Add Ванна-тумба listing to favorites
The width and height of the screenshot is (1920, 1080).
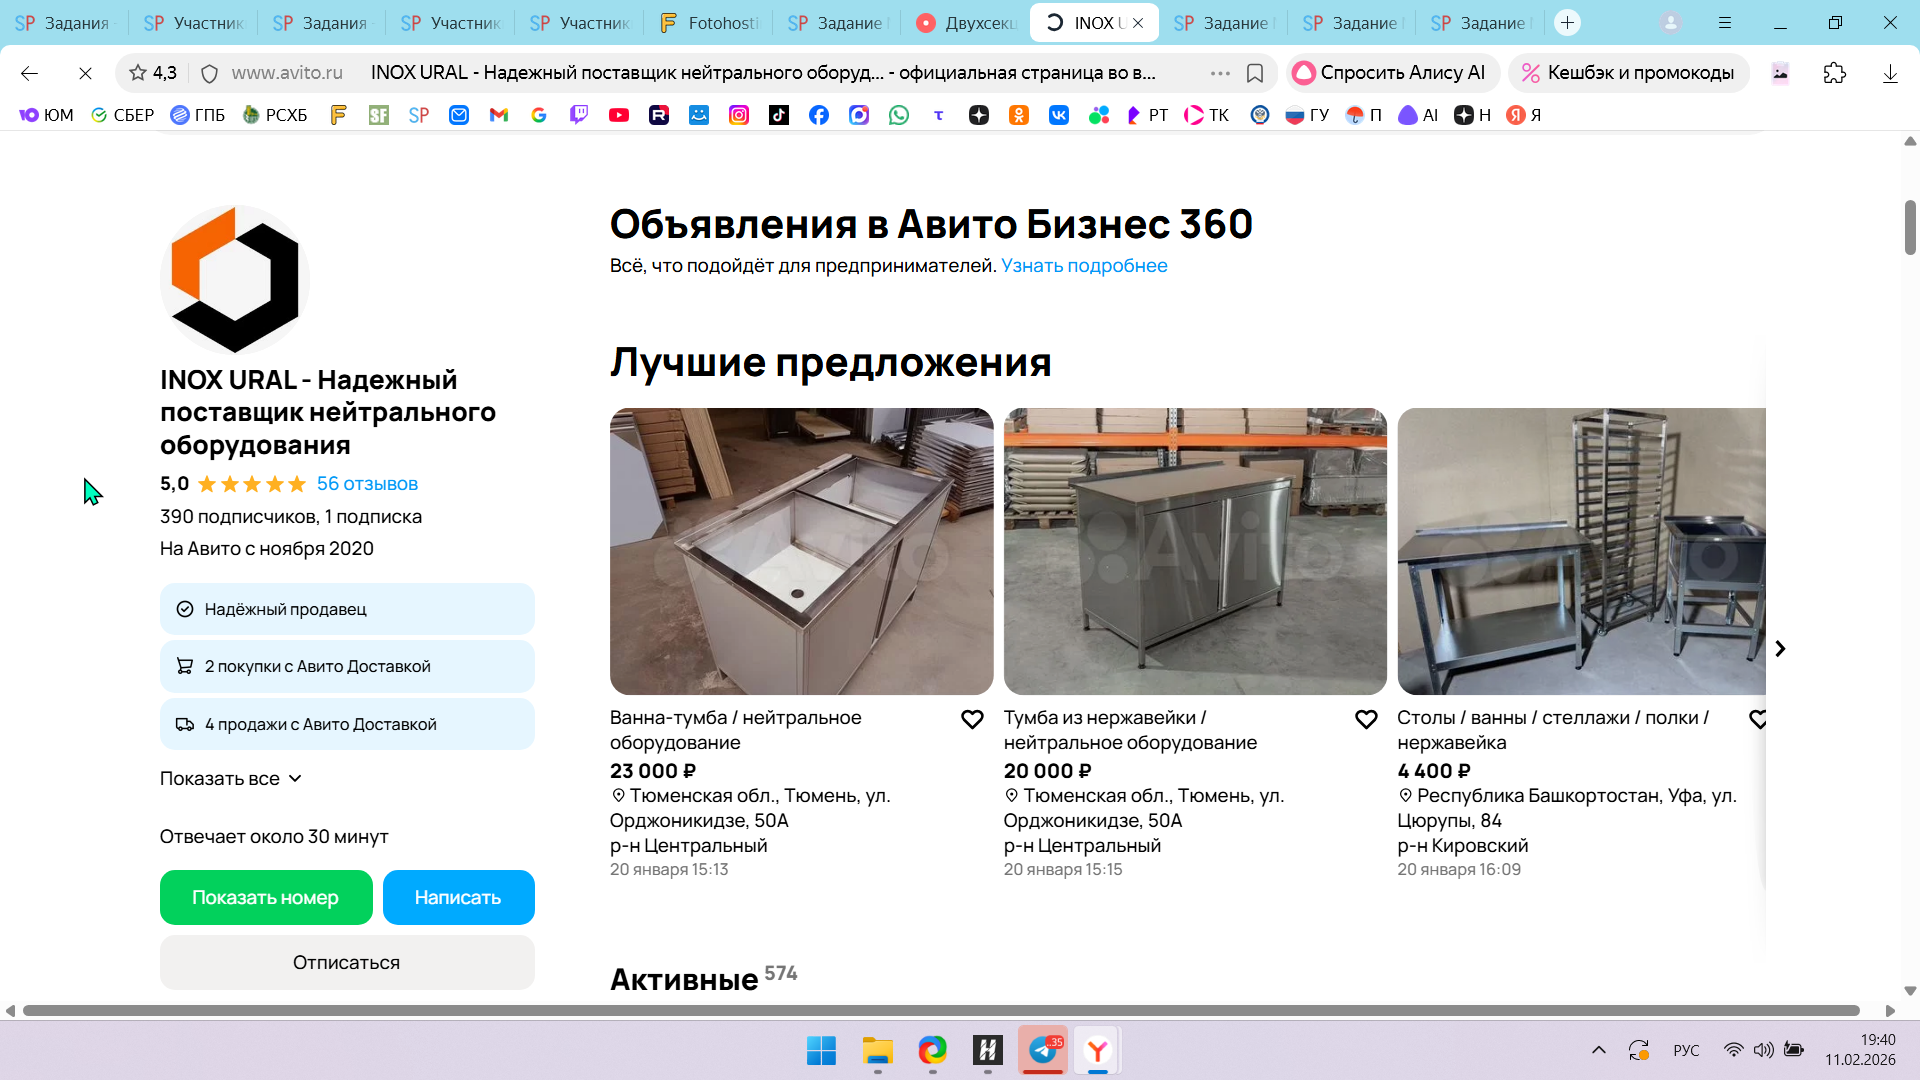pyautogui.click(x=972, y=719)
